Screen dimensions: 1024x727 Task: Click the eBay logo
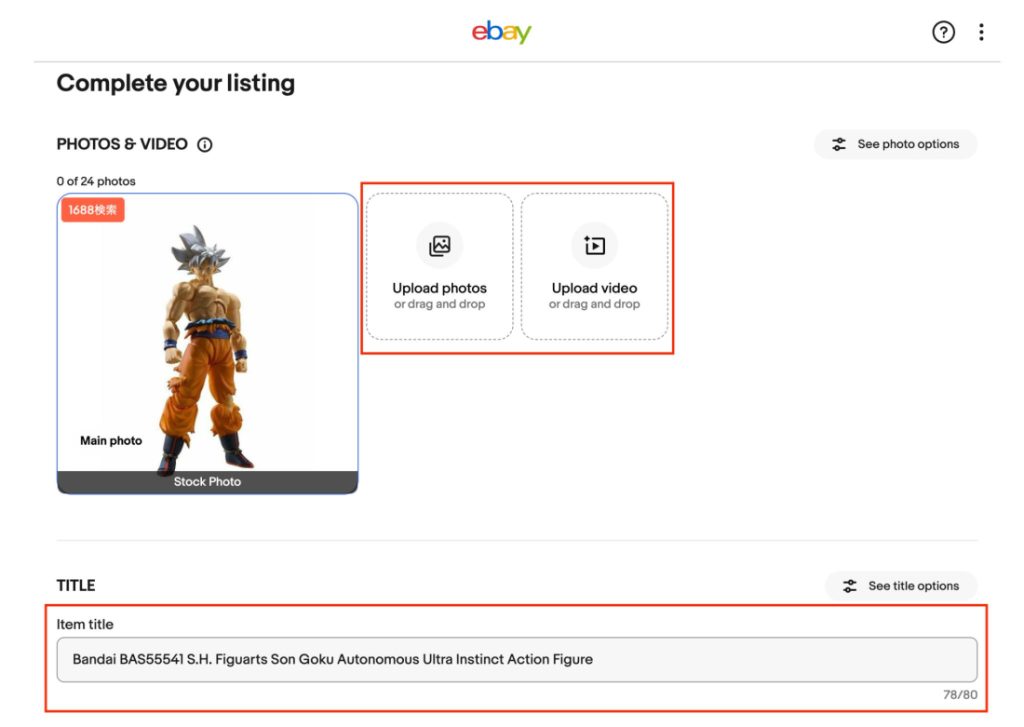tap(502, 31)
